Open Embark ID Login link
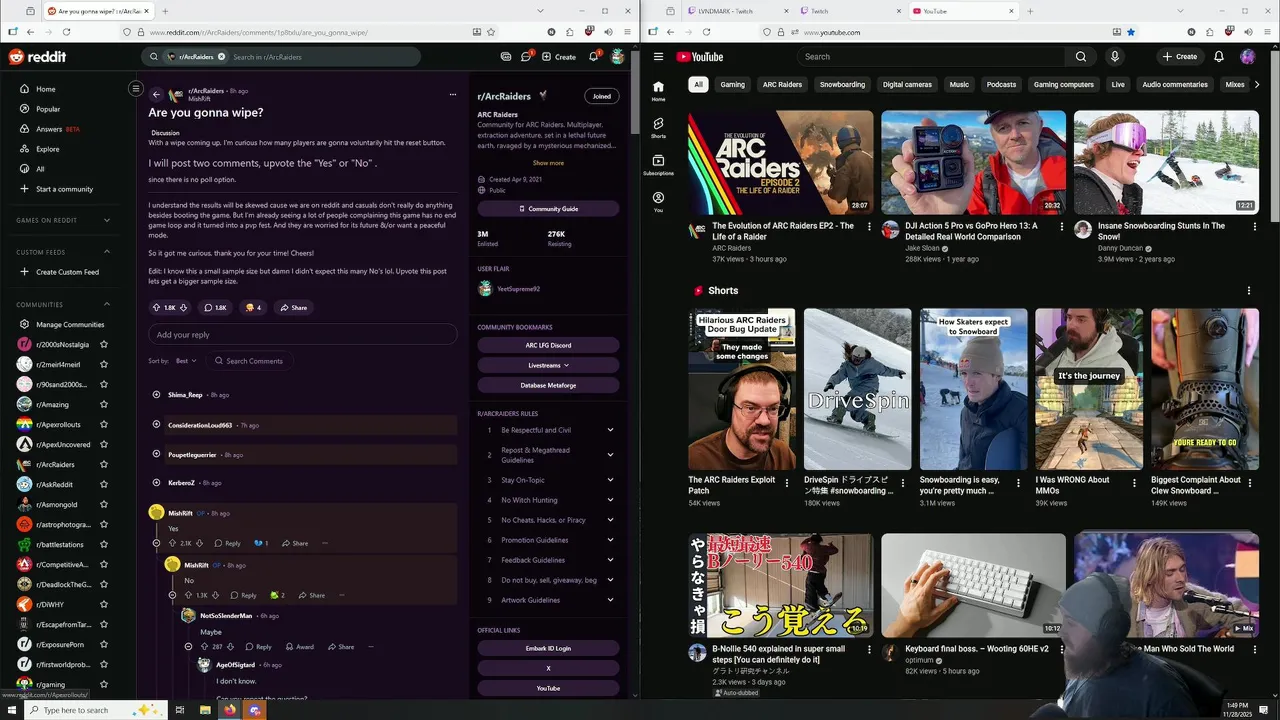Viewport: 1280px width, 720px height. (x=548, y=648)
